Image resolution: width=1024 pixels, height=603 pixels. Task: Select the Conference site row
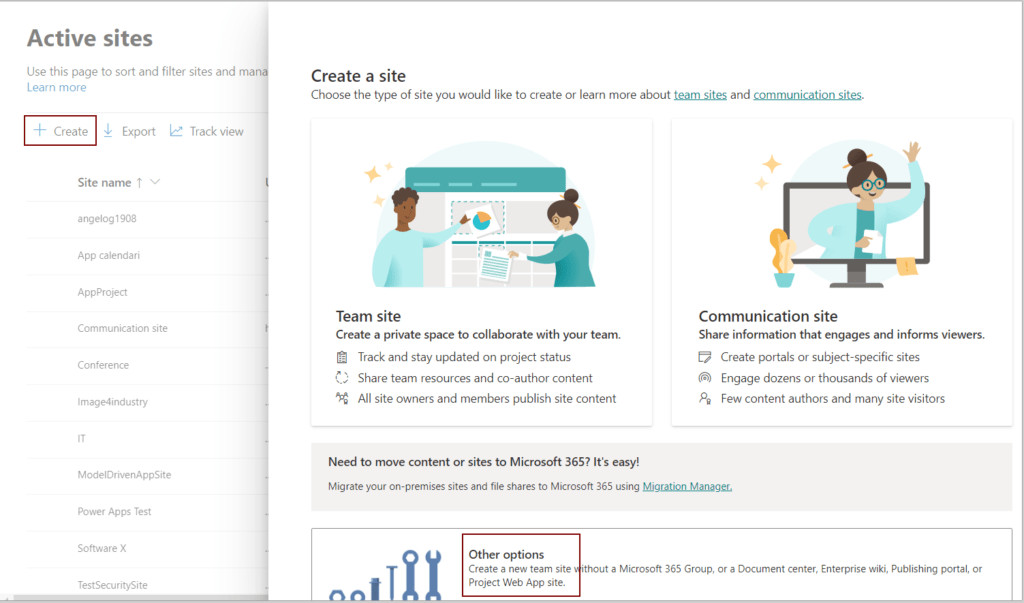click(103, 365)
